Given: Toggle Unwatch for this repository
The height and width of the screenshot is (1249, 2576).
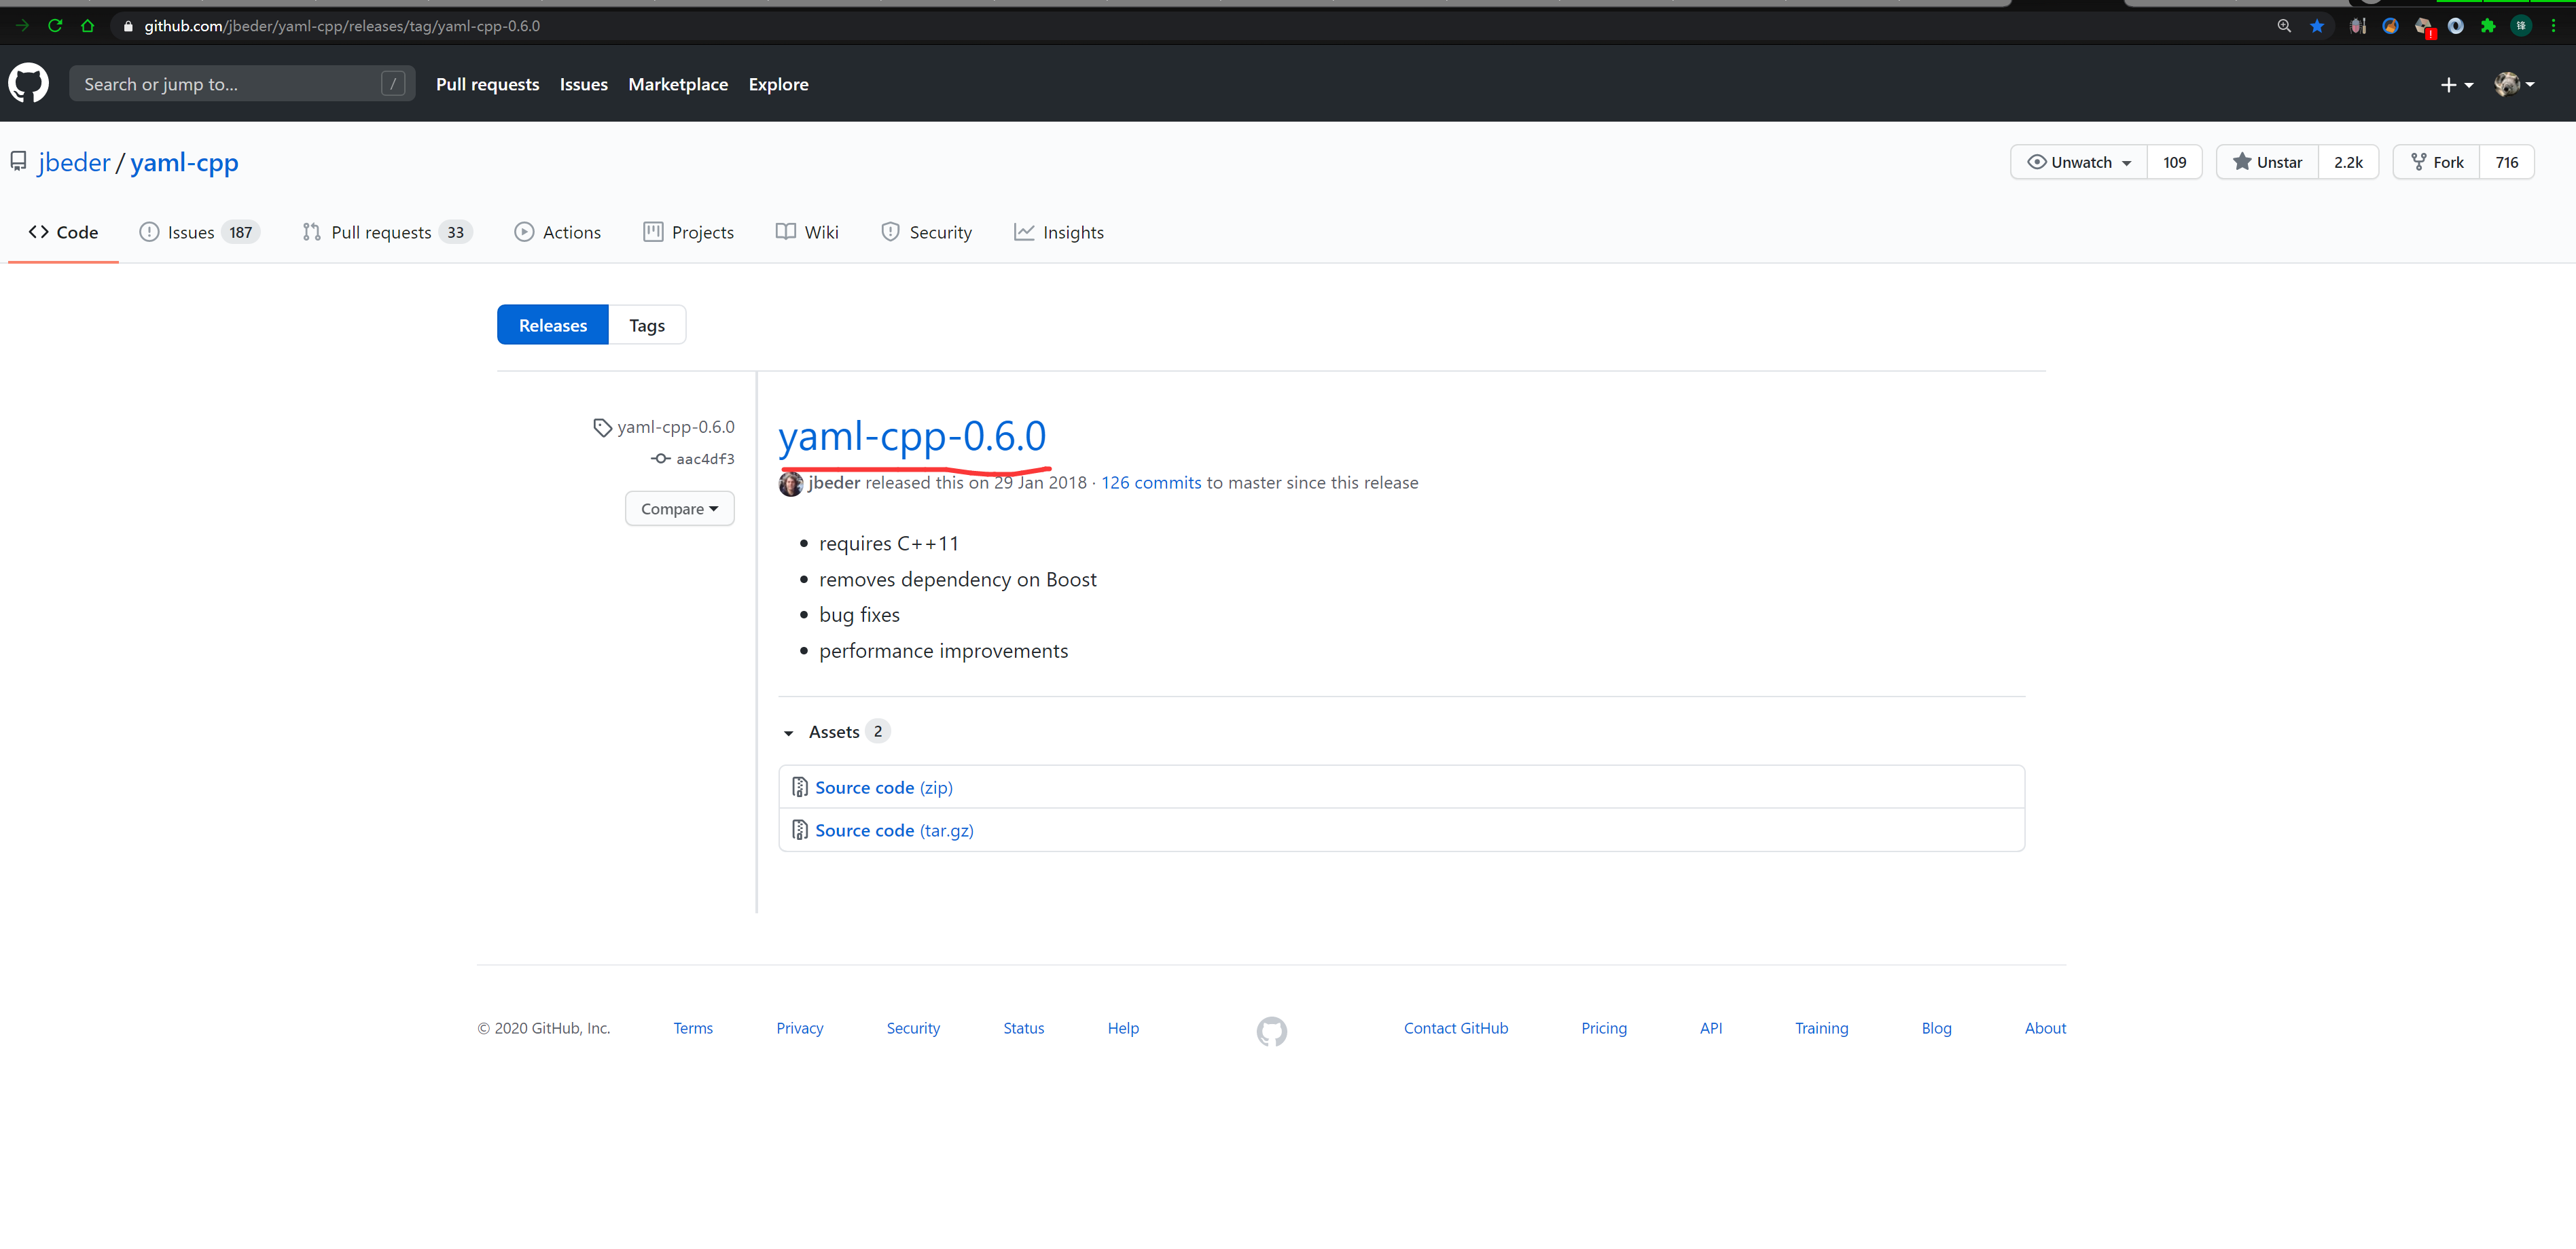Looking at the screenshot, I should 2078,162.
